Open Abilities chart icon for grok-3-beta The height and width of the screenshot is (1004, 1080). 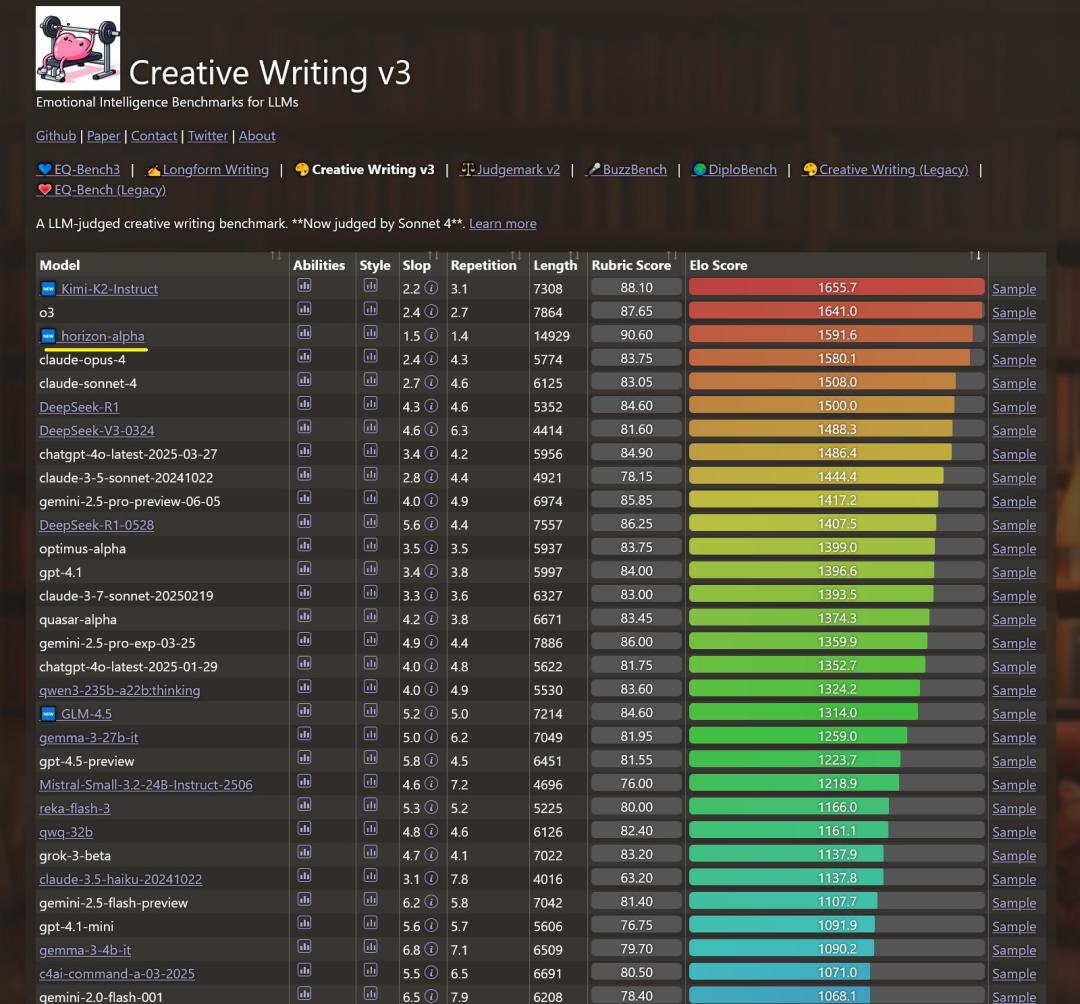[x=304, y=854]
